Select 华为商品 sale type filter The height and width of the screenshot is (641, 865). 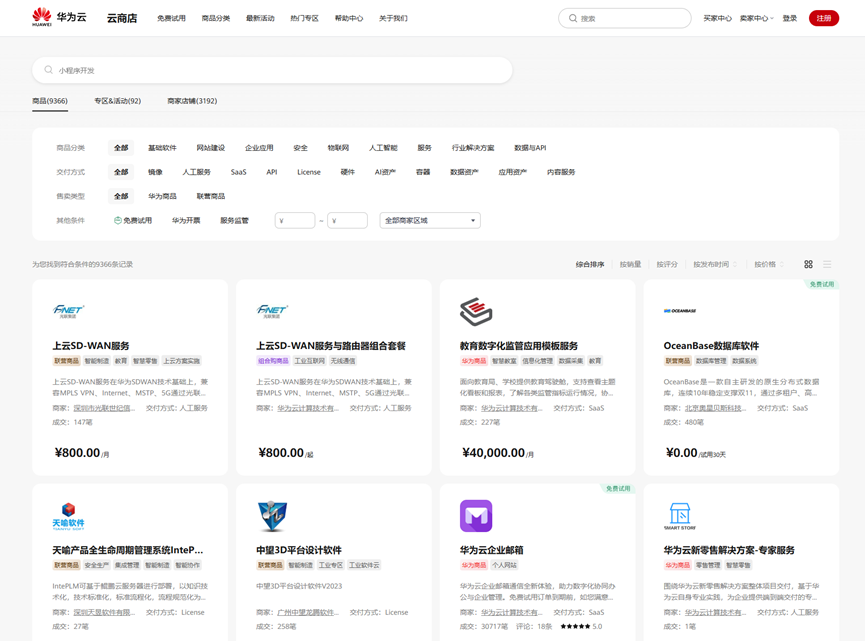pos(162,196)
